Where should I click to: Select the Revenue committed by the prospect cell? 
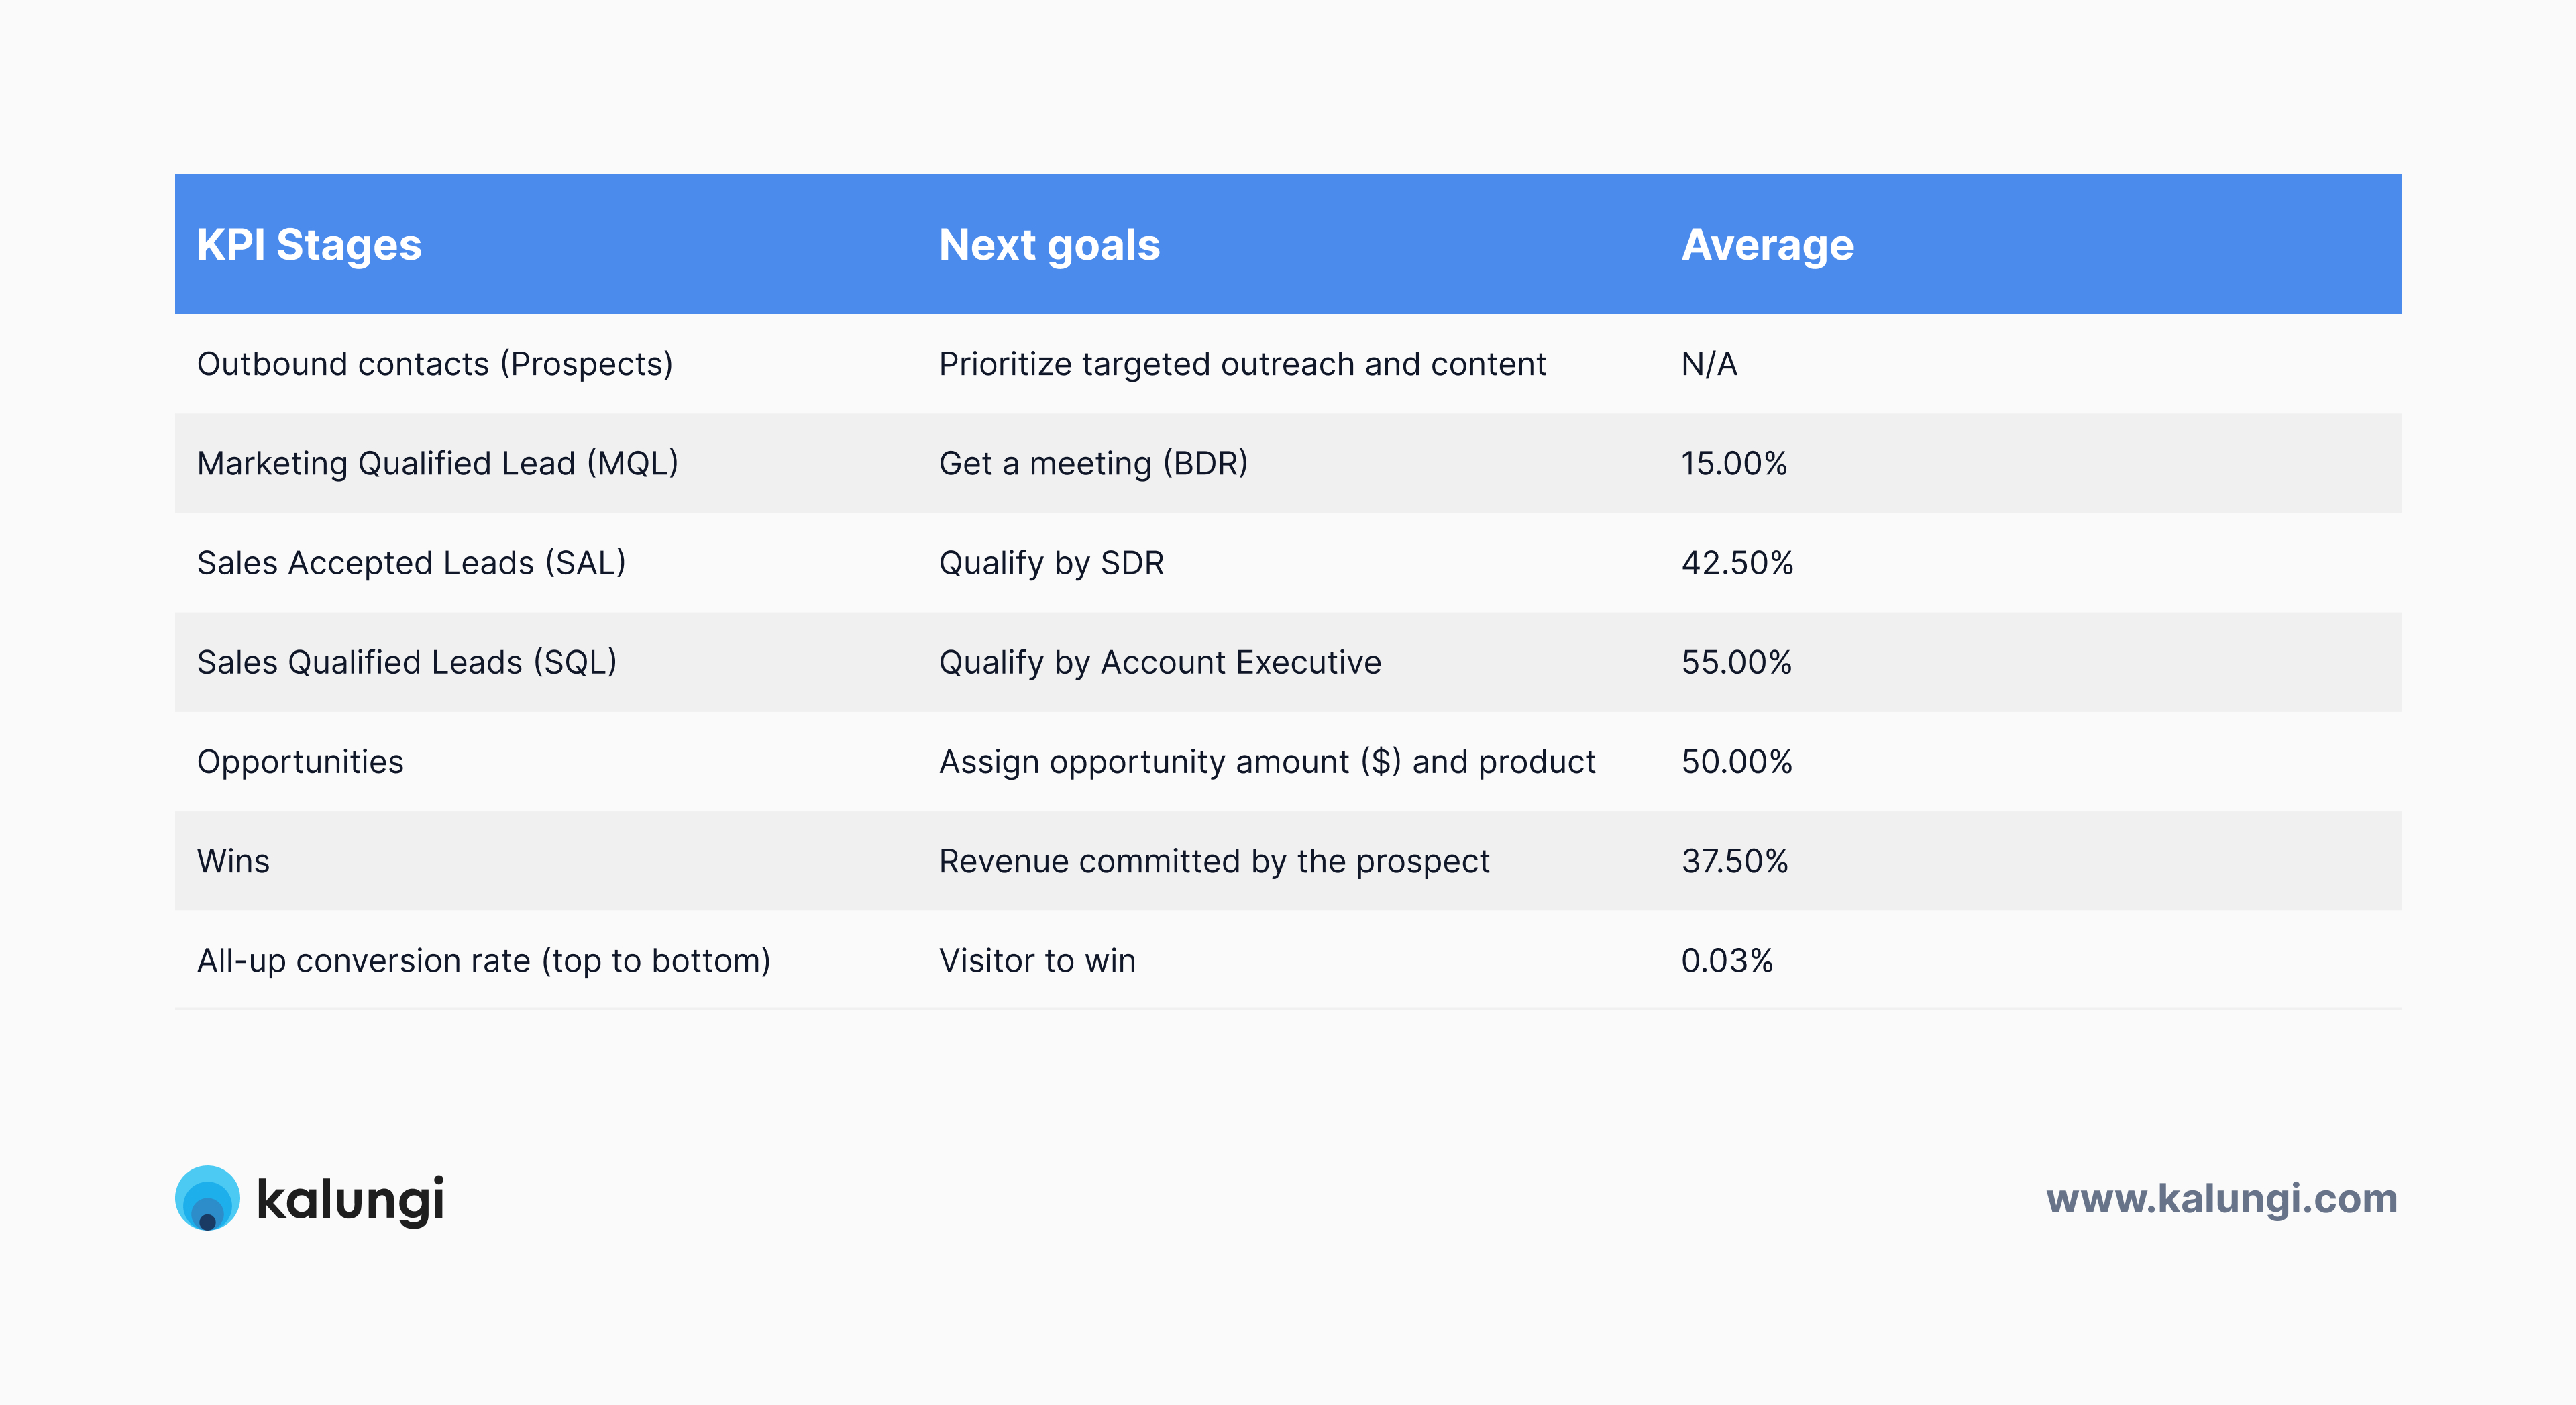coord(1214,861)
